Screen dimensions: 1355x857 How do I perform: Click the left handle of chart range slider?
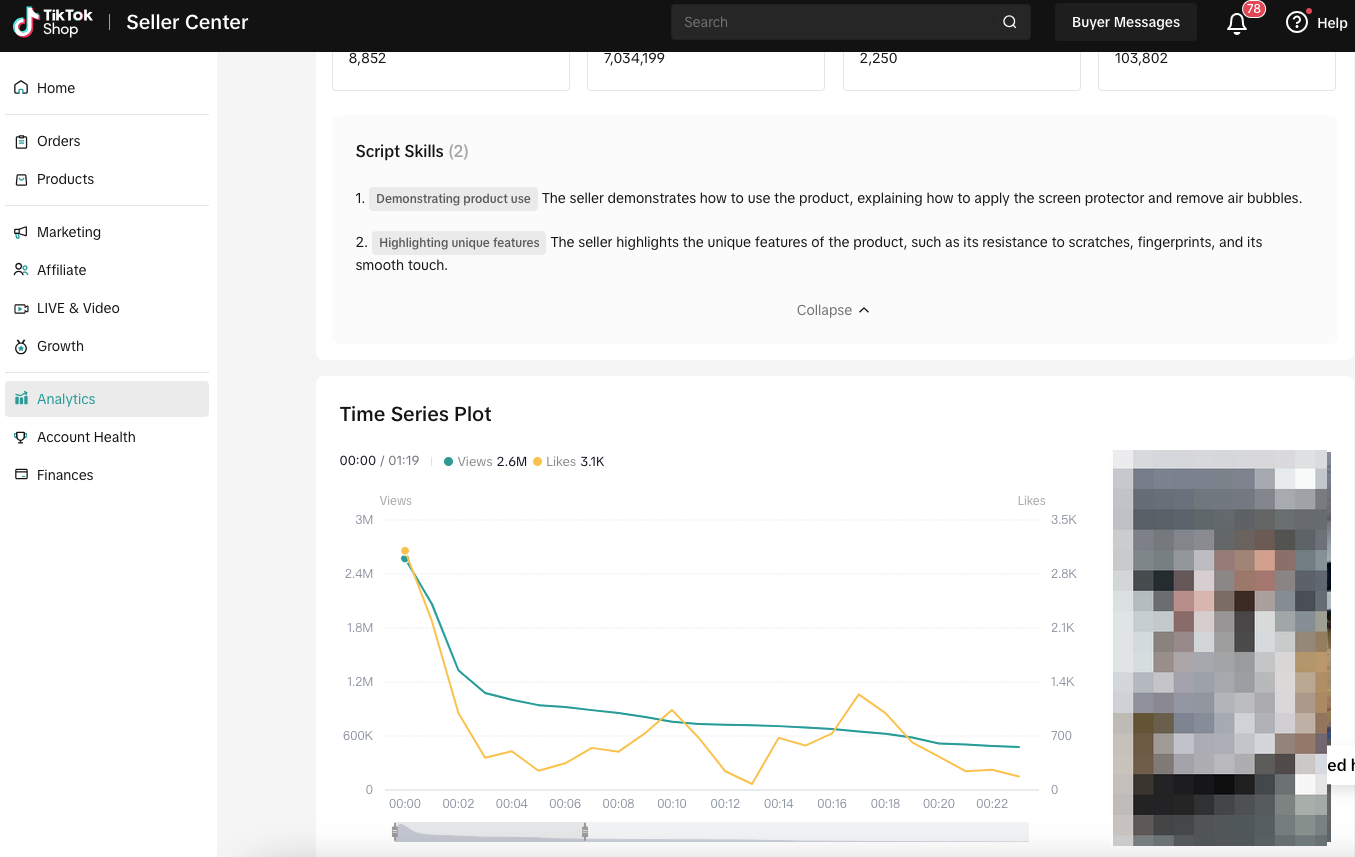[395, 831]
